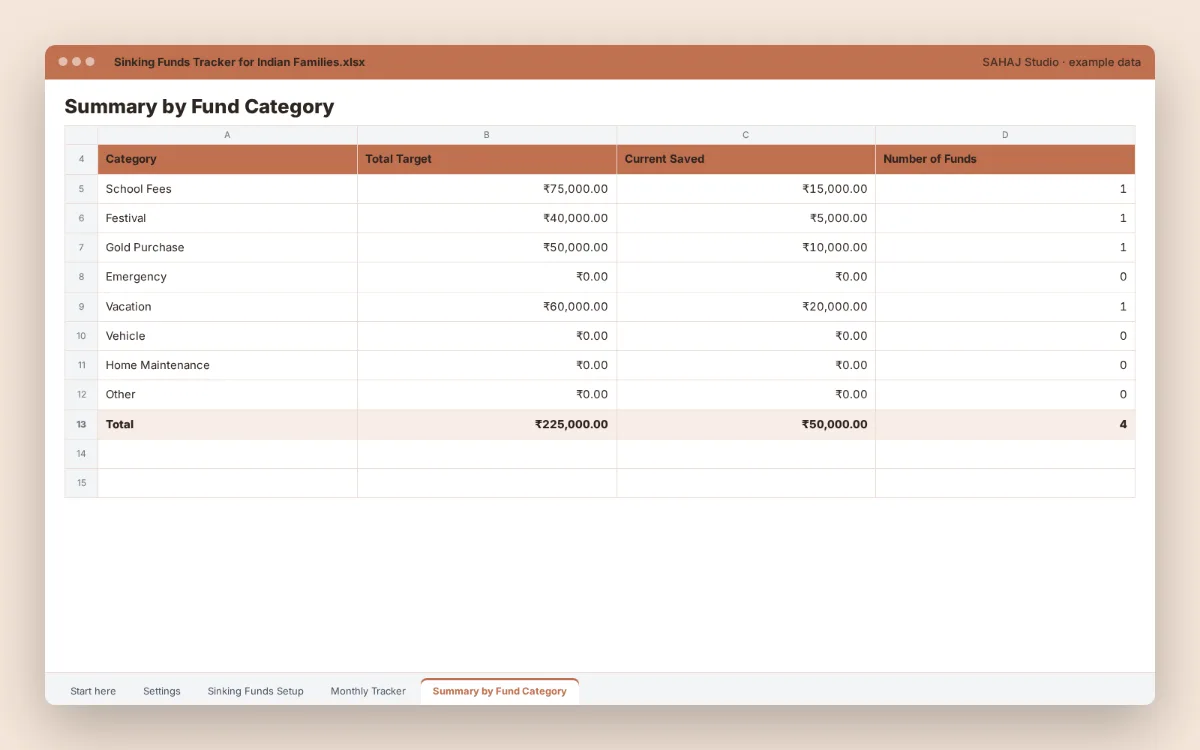Select row 5 header number
The height and width of the screenshot is (750, 1200).
pyautogui.click(x=81, y=189)
